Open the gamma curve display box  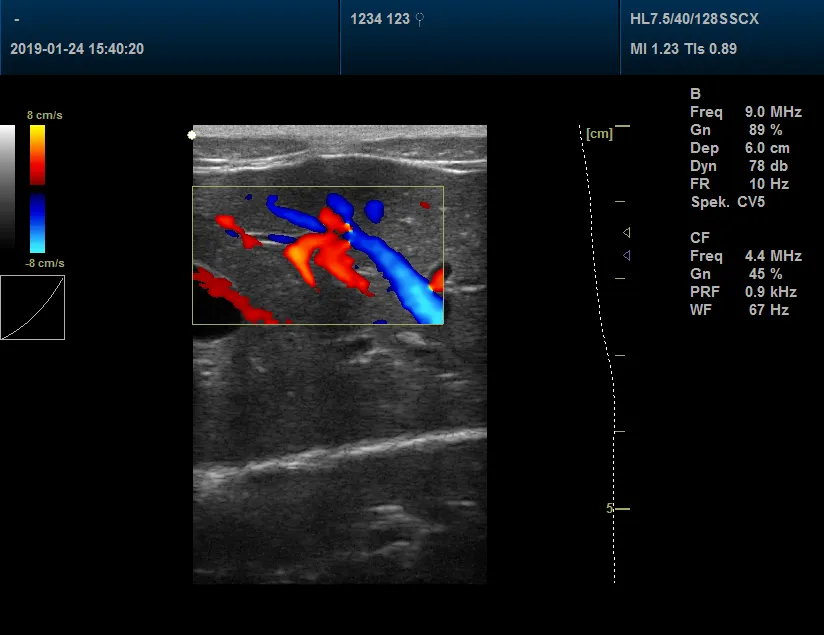coord(33,307)
